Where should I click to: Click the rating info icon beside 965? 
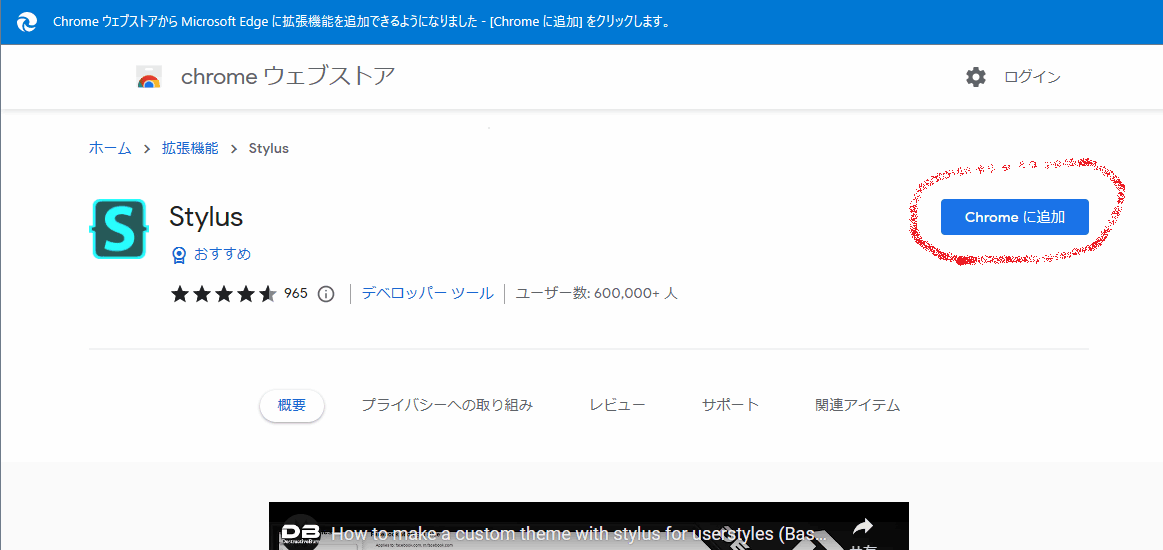click(x=326, y=294)
